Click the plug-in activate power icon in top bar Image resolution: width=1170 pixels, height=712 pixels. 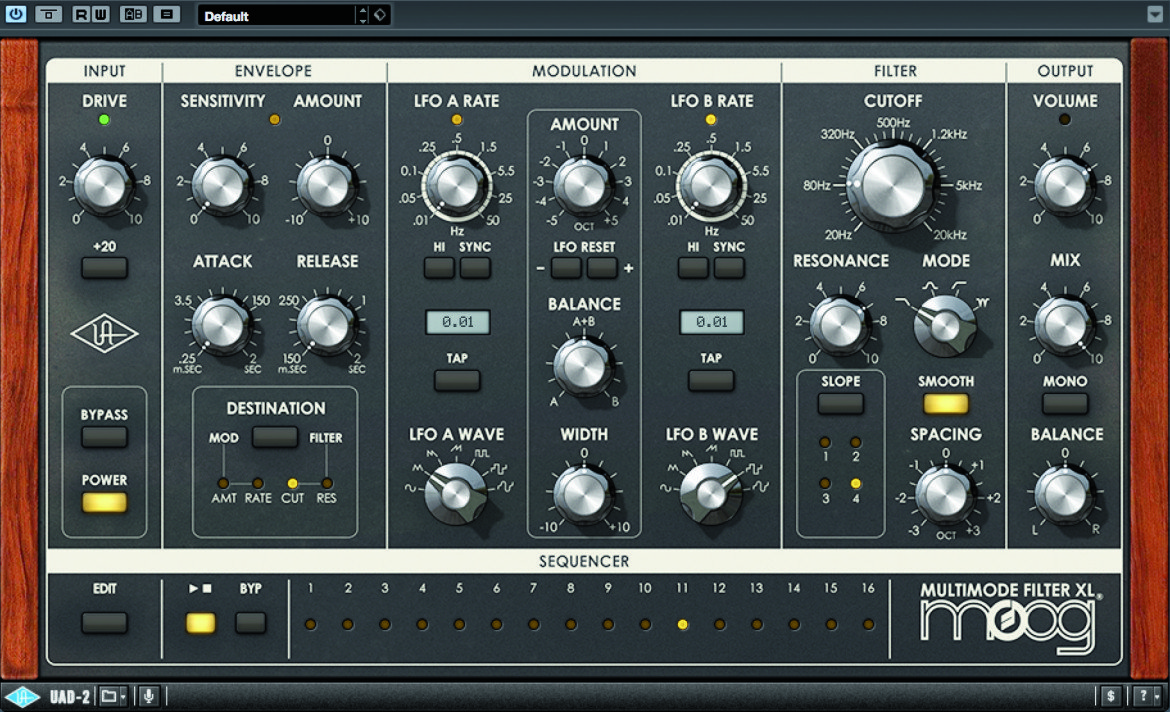point(16,13)
